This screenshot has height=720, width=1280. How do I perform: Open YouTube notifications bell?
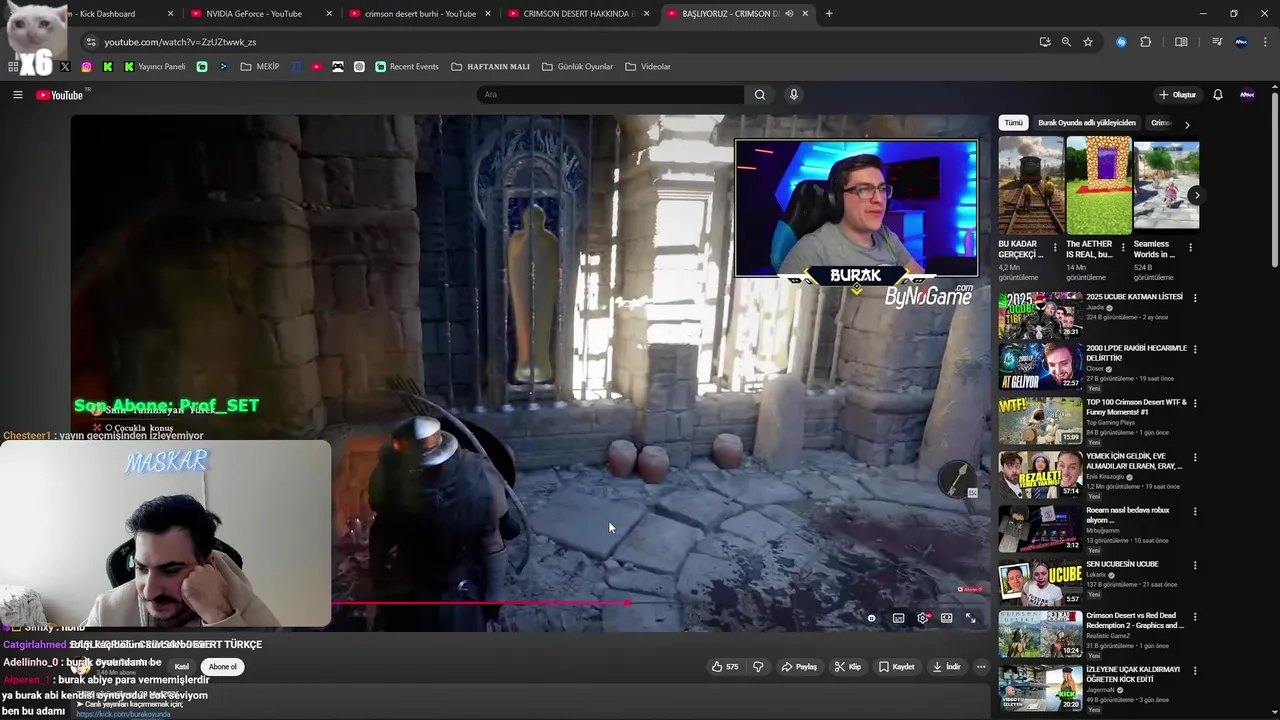pos(1218,95)
